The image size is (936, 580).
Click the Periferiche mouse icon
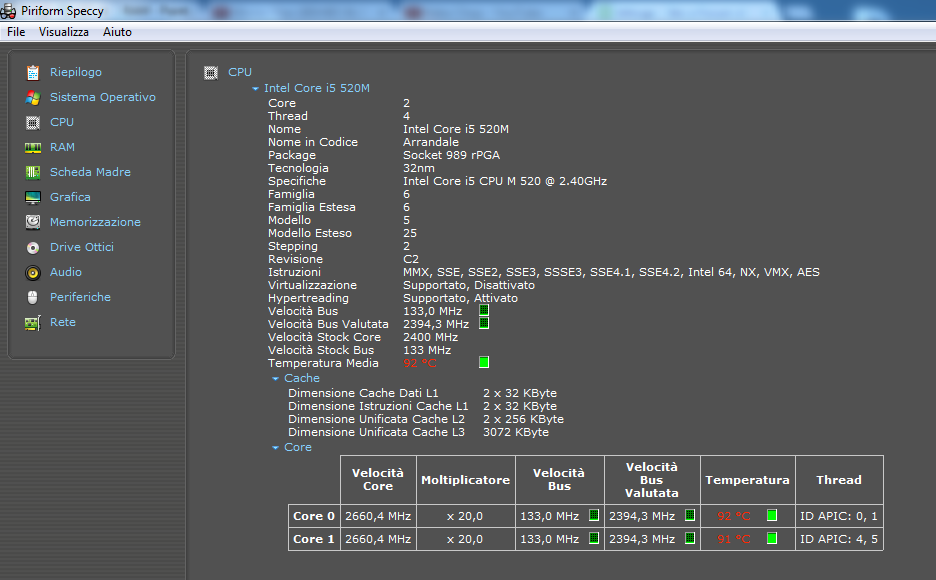[33, 297]
